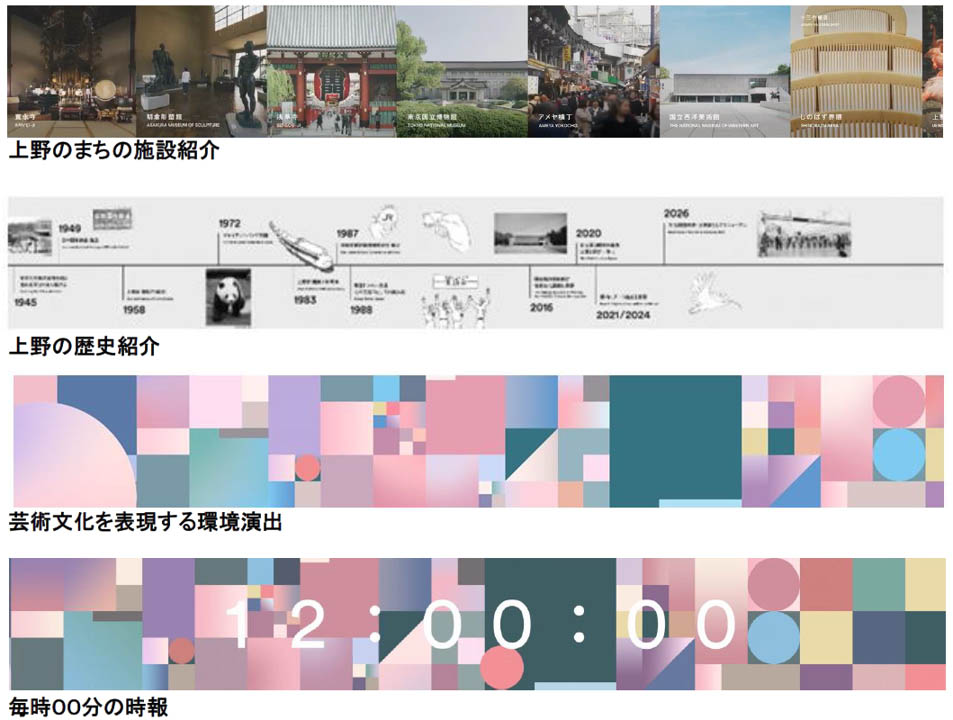Image resolution: width=953 pixels, height=720 pixels.
Task: Select the 1987 timeline year
Action: tap(348, 233)
